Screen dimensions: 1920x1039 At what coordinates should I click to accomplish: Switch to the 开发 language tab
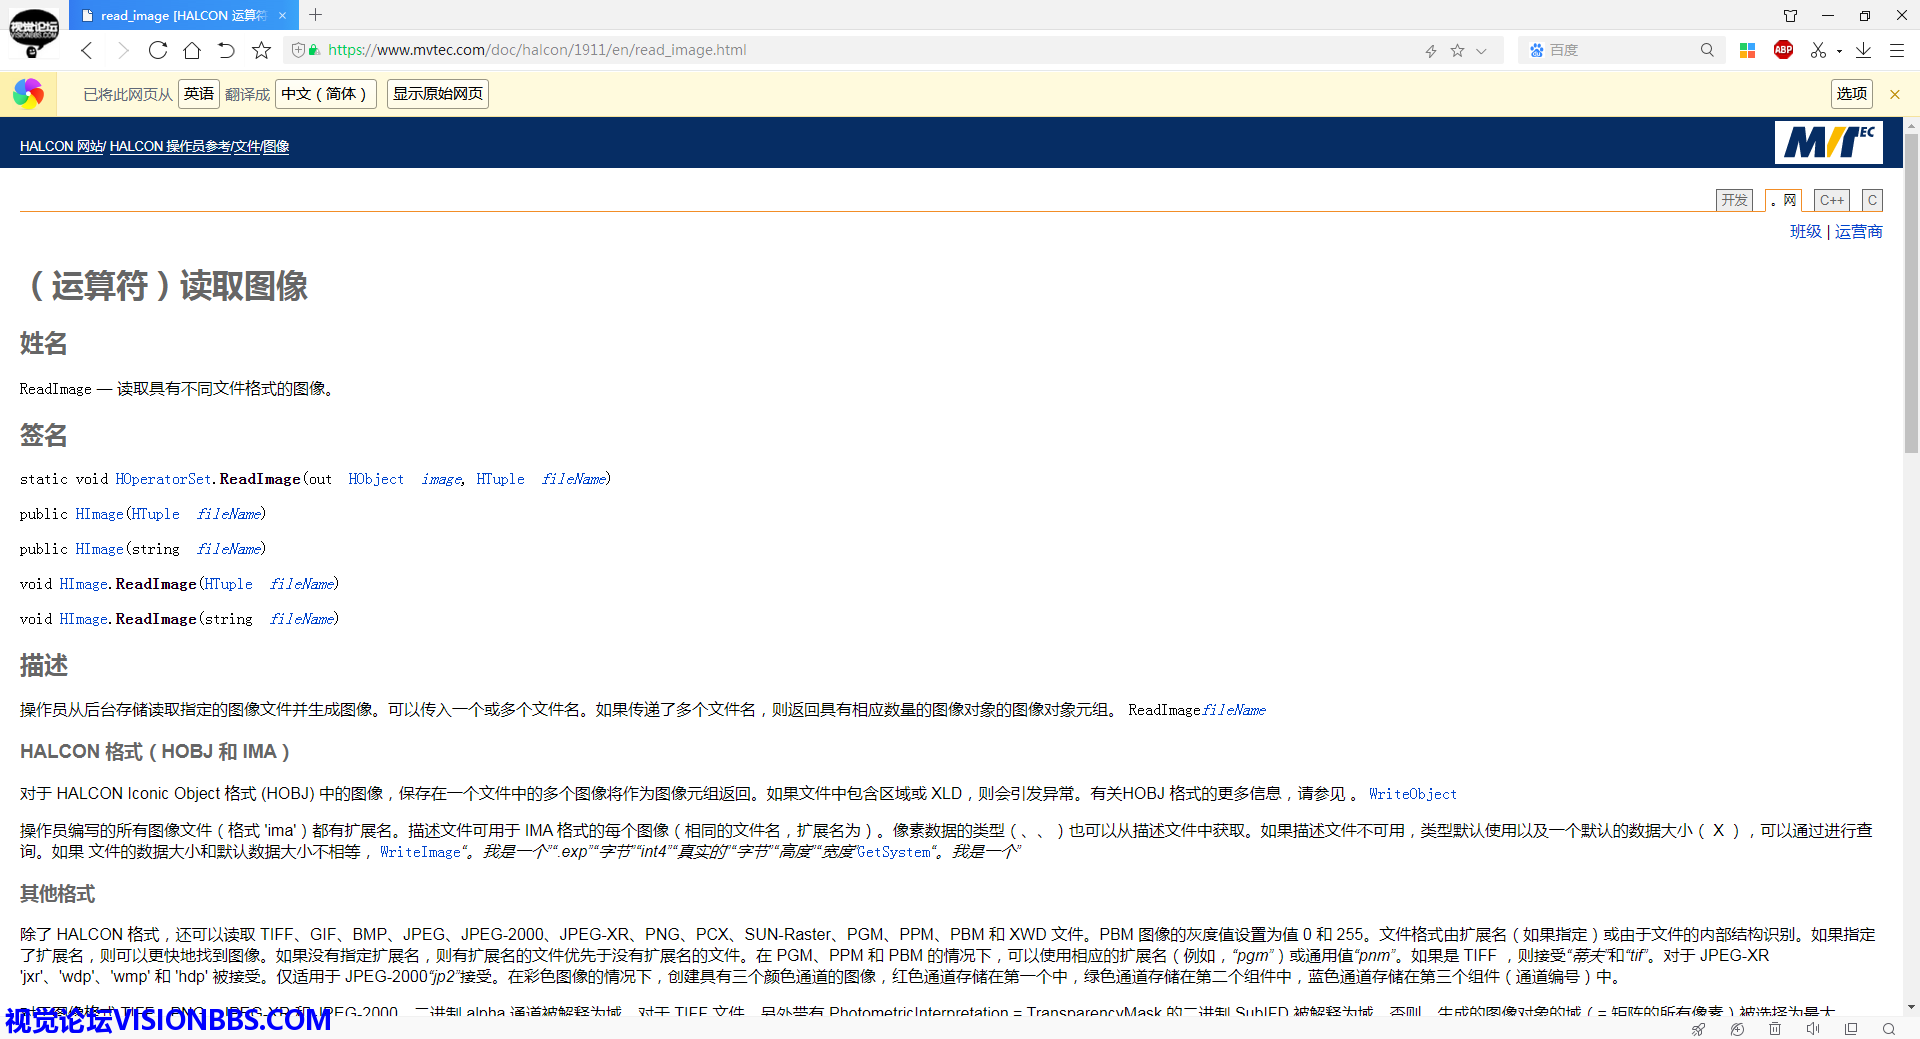pos(1734,200)
